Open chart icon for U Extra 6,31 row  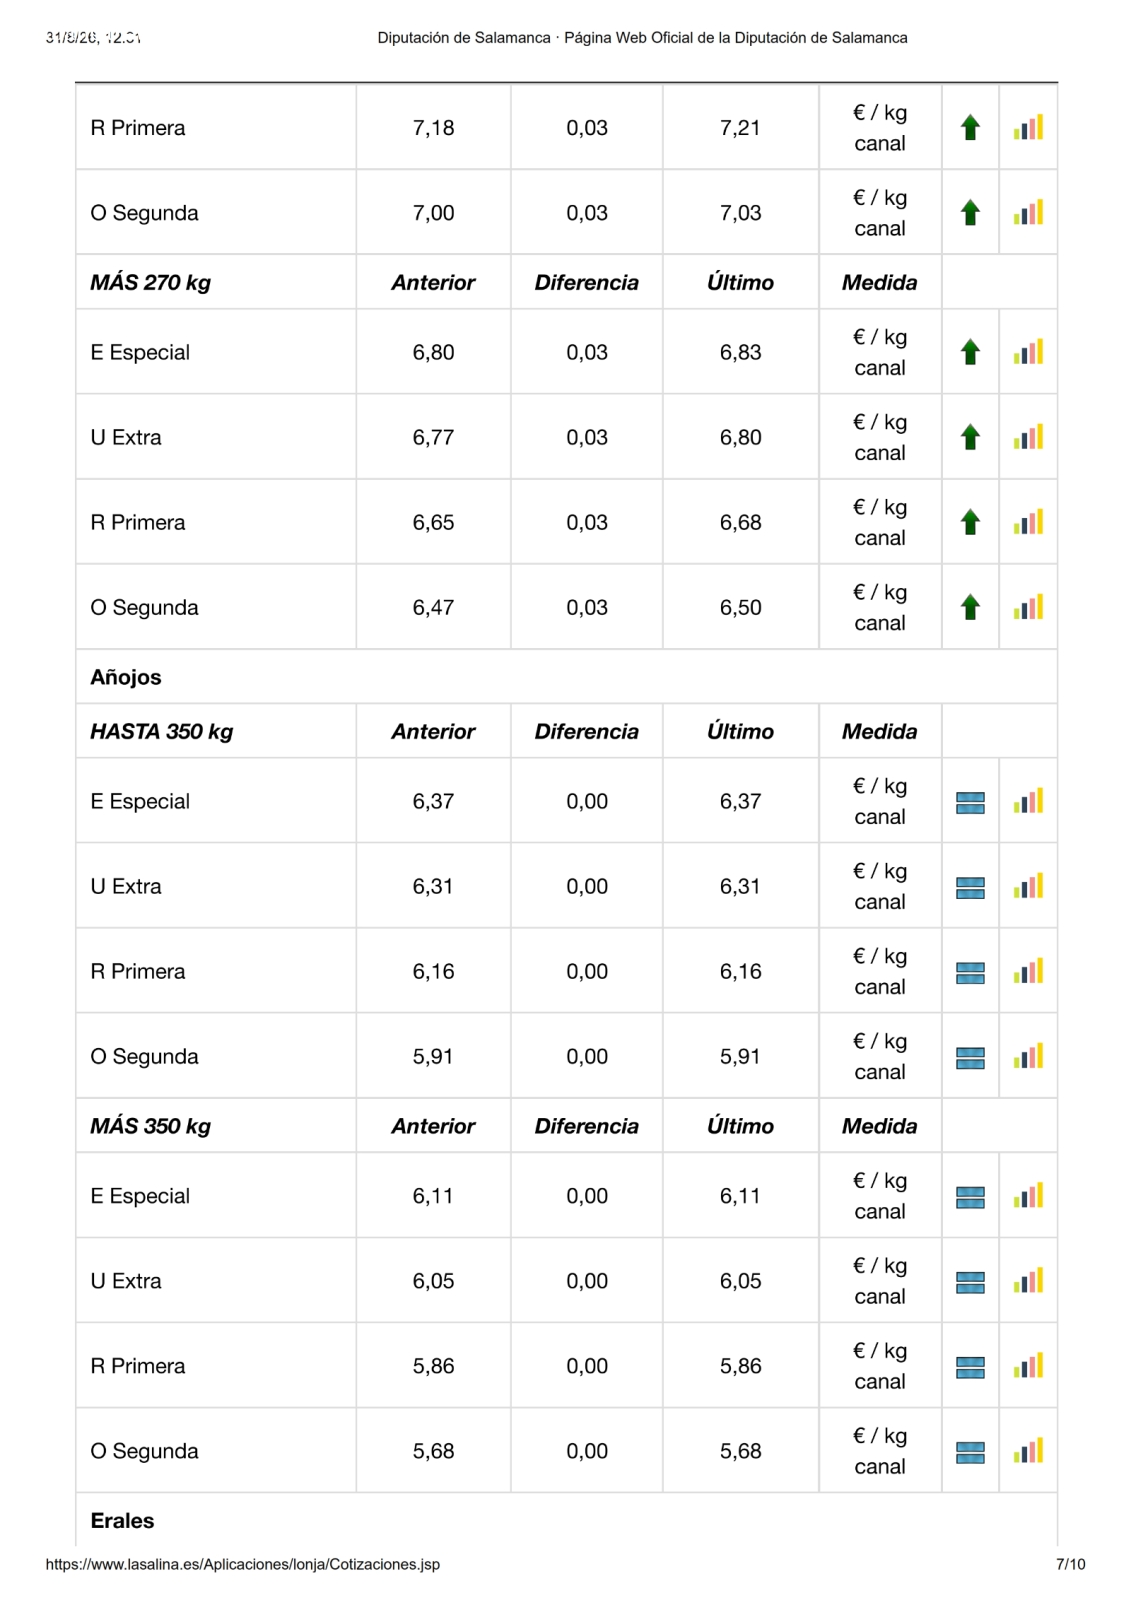coord(1028,886)
